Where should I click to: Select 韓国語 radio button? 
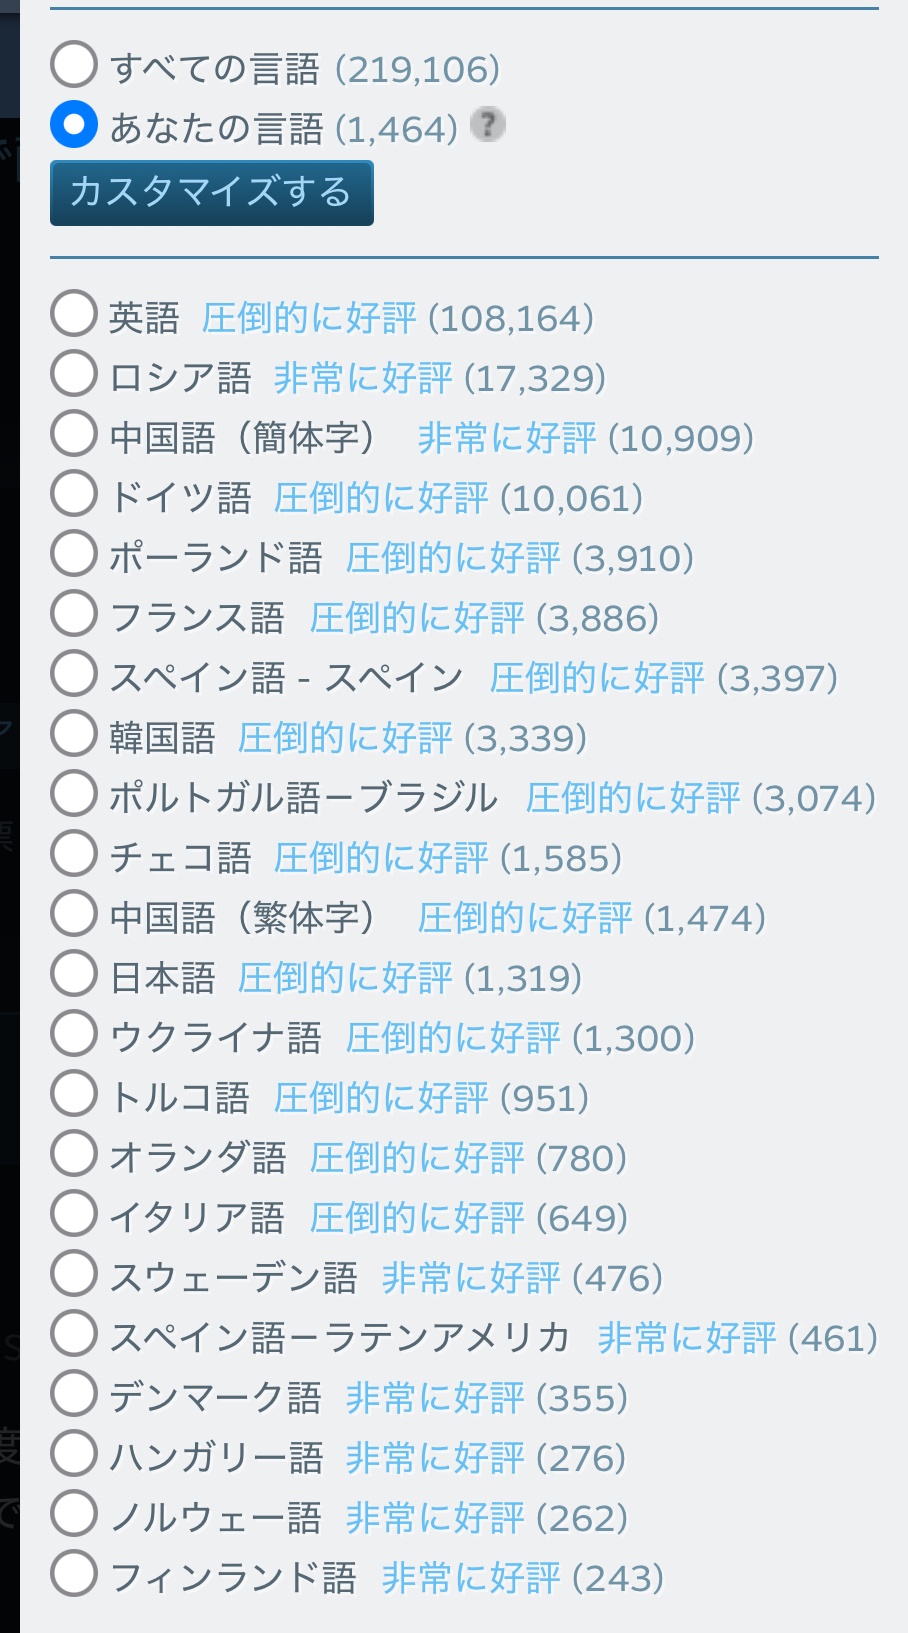pyautogui.click(x=74, y=735)
